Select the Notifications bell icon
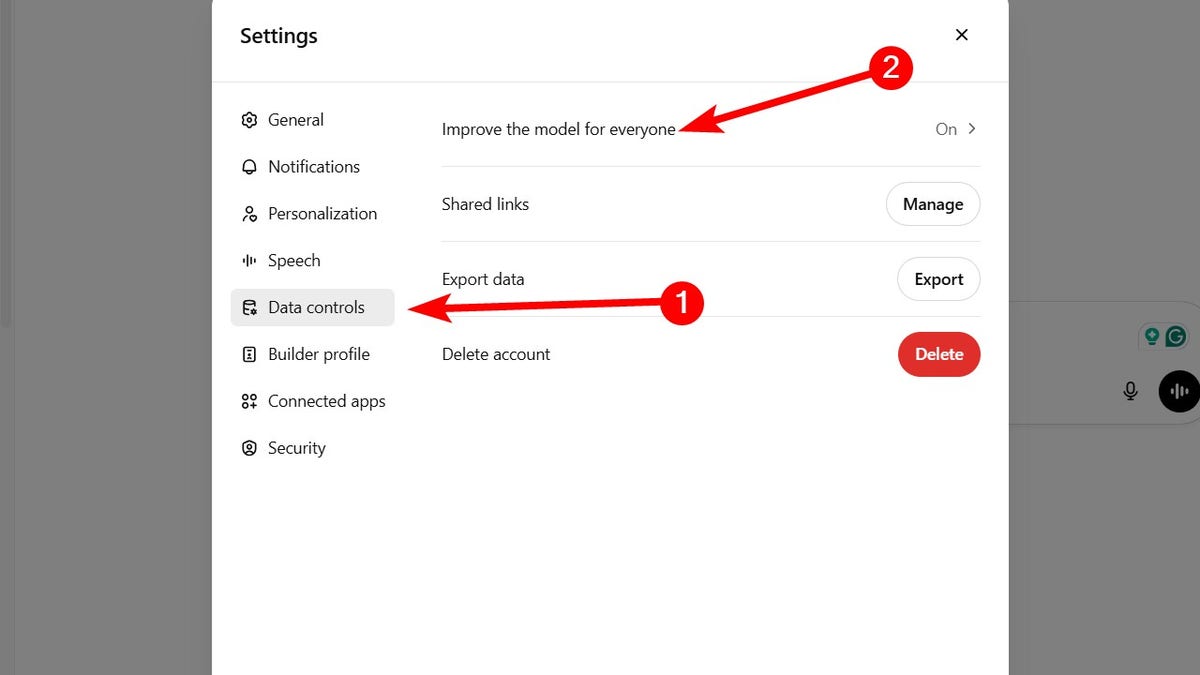This screenshot has height=675, width=1200. (248, 166)
